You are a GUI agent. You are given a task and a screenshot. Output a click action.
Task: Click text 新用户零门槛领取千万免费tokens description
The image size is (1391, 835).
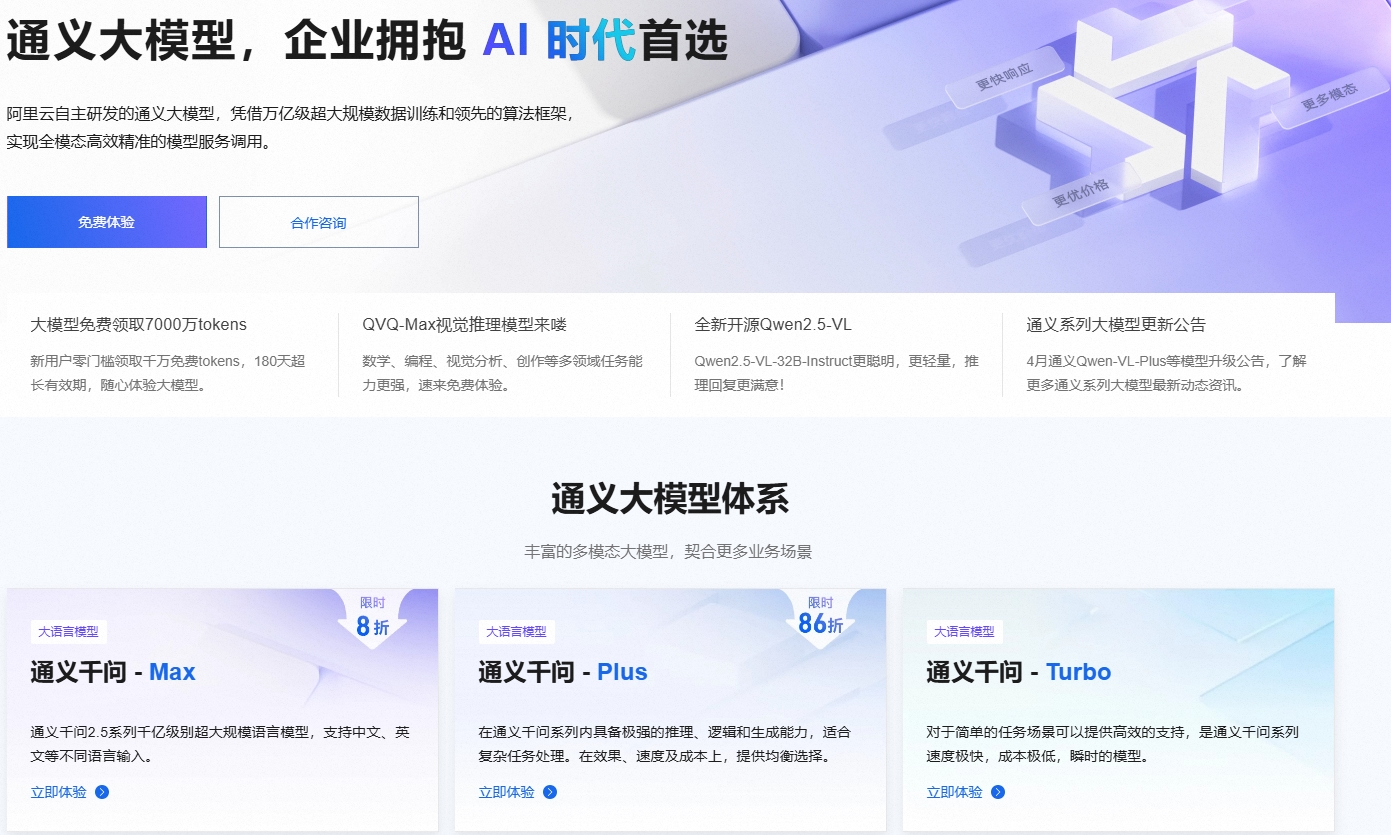tap(168, 373)
